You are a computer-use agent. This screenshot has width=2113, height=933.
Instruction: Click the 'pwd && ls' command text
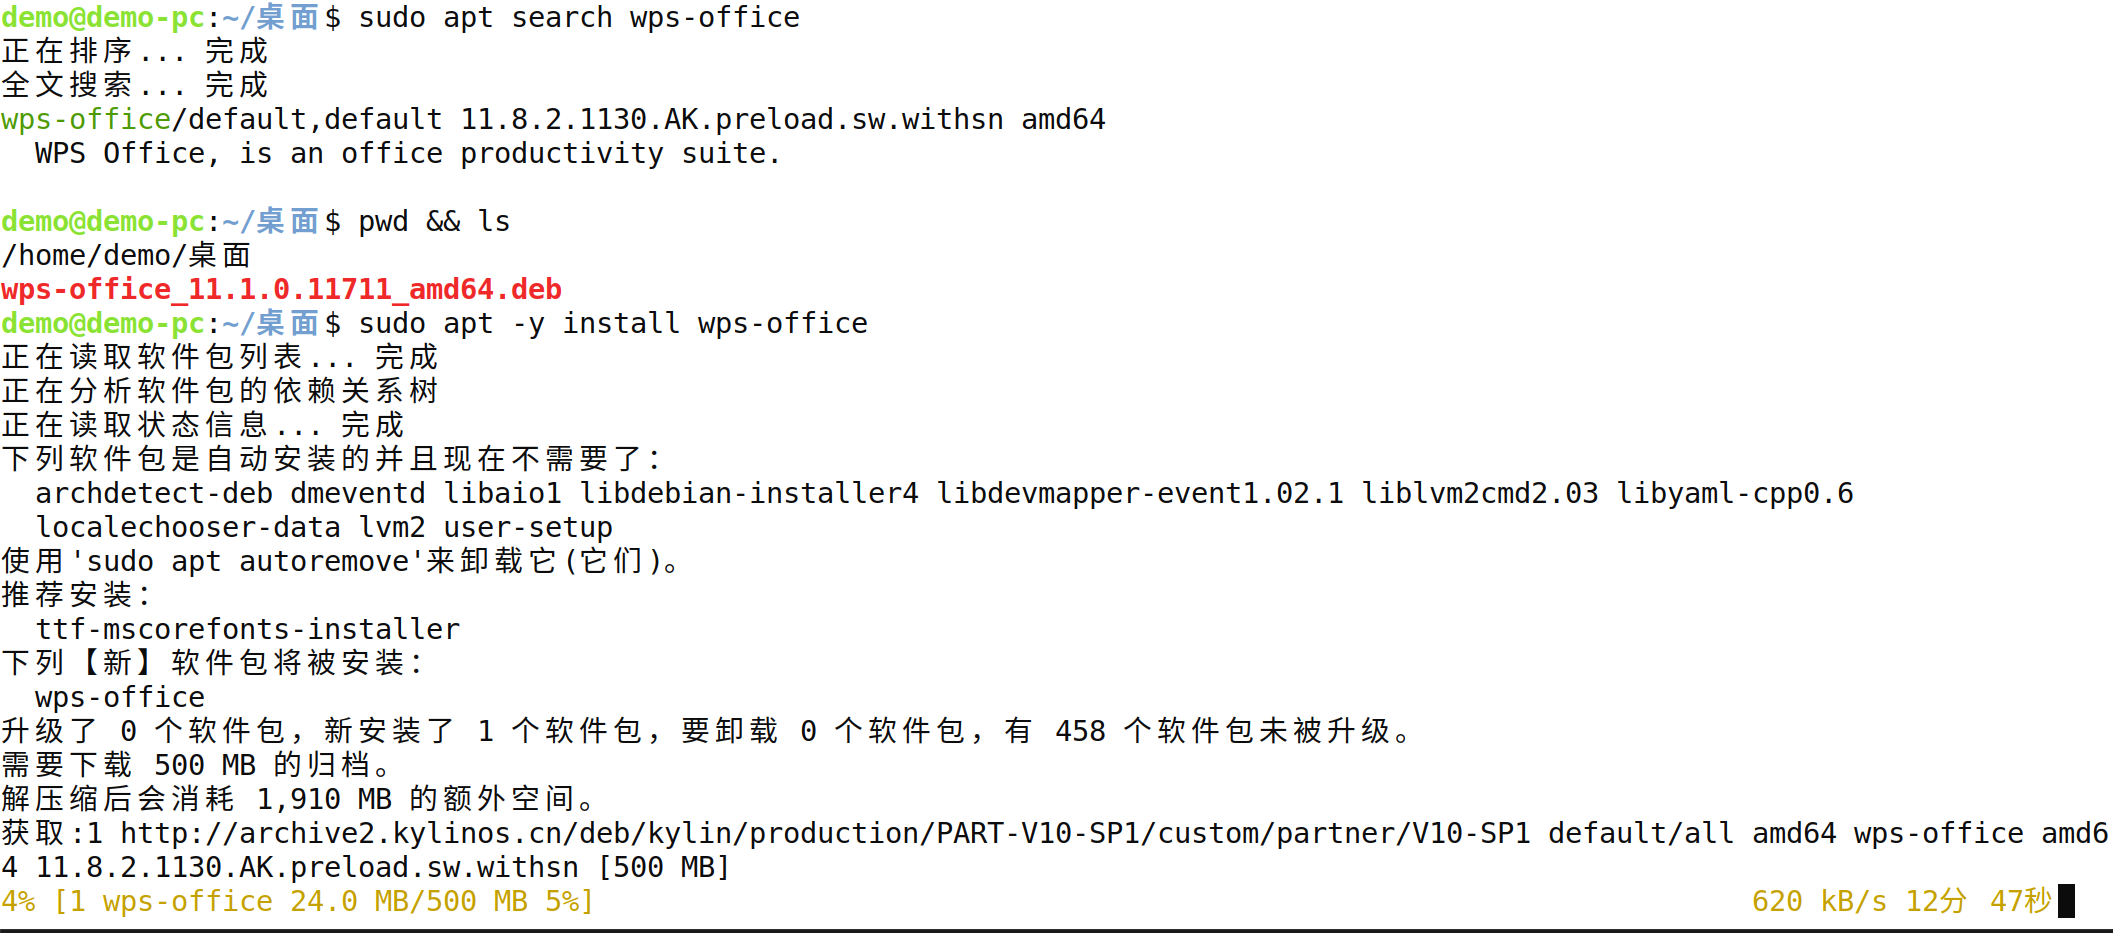pos(434,222)
